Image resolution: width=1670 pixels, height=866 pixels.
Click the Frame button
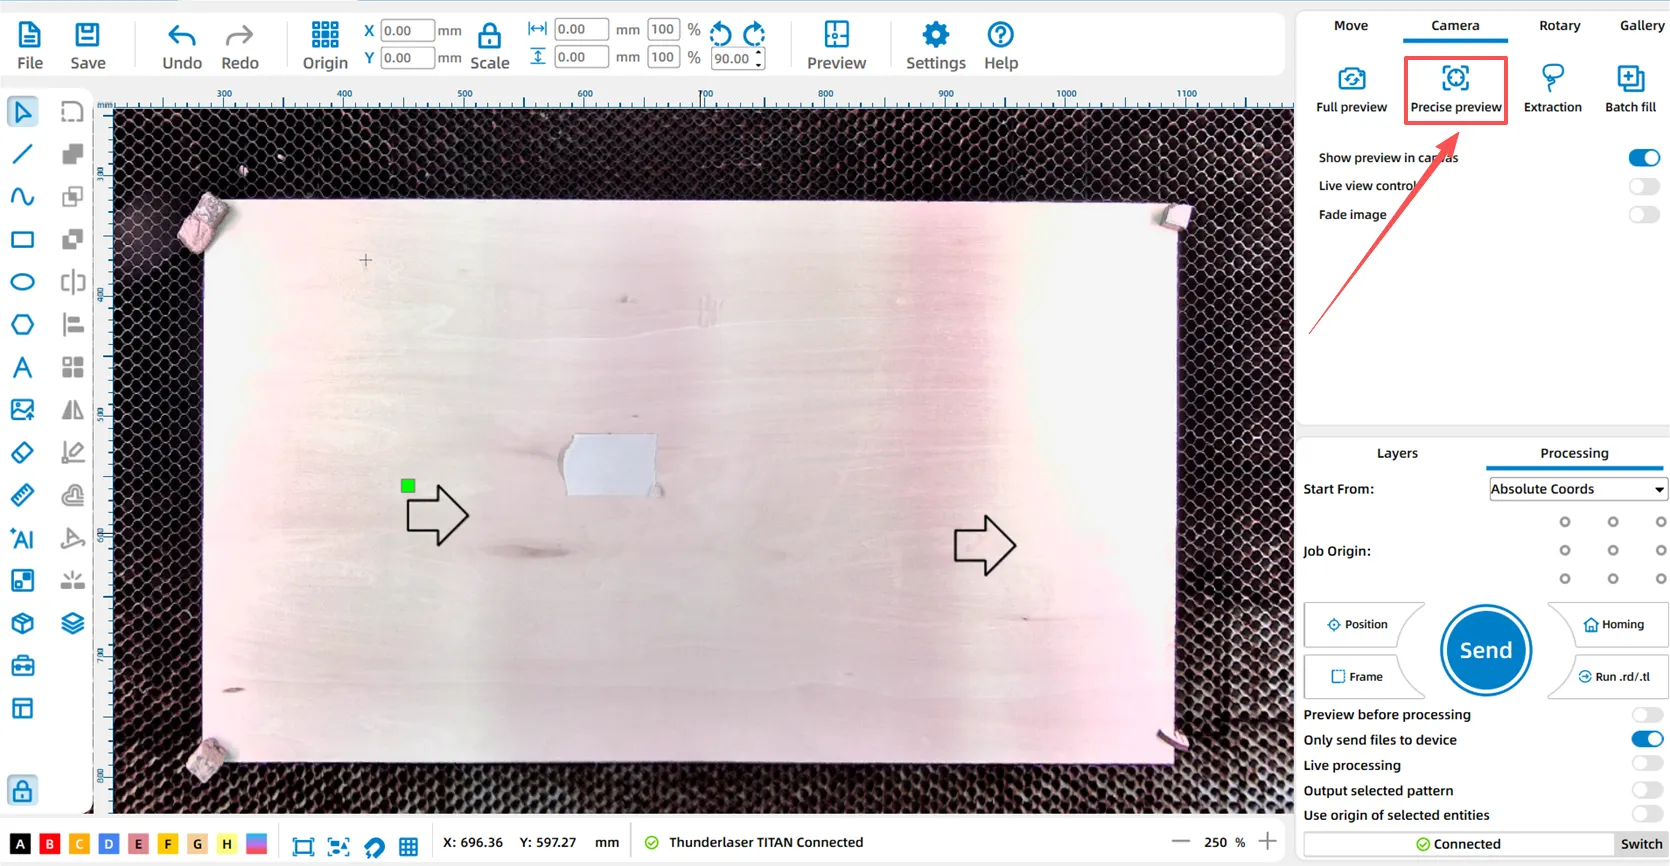click(x=1357, y=677)
